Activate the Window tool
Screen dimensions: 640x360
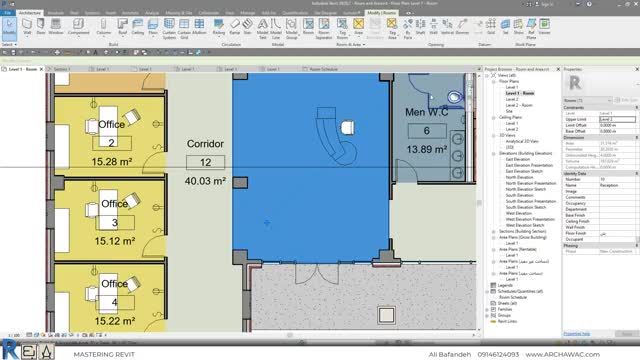click(x=56, y=27)
